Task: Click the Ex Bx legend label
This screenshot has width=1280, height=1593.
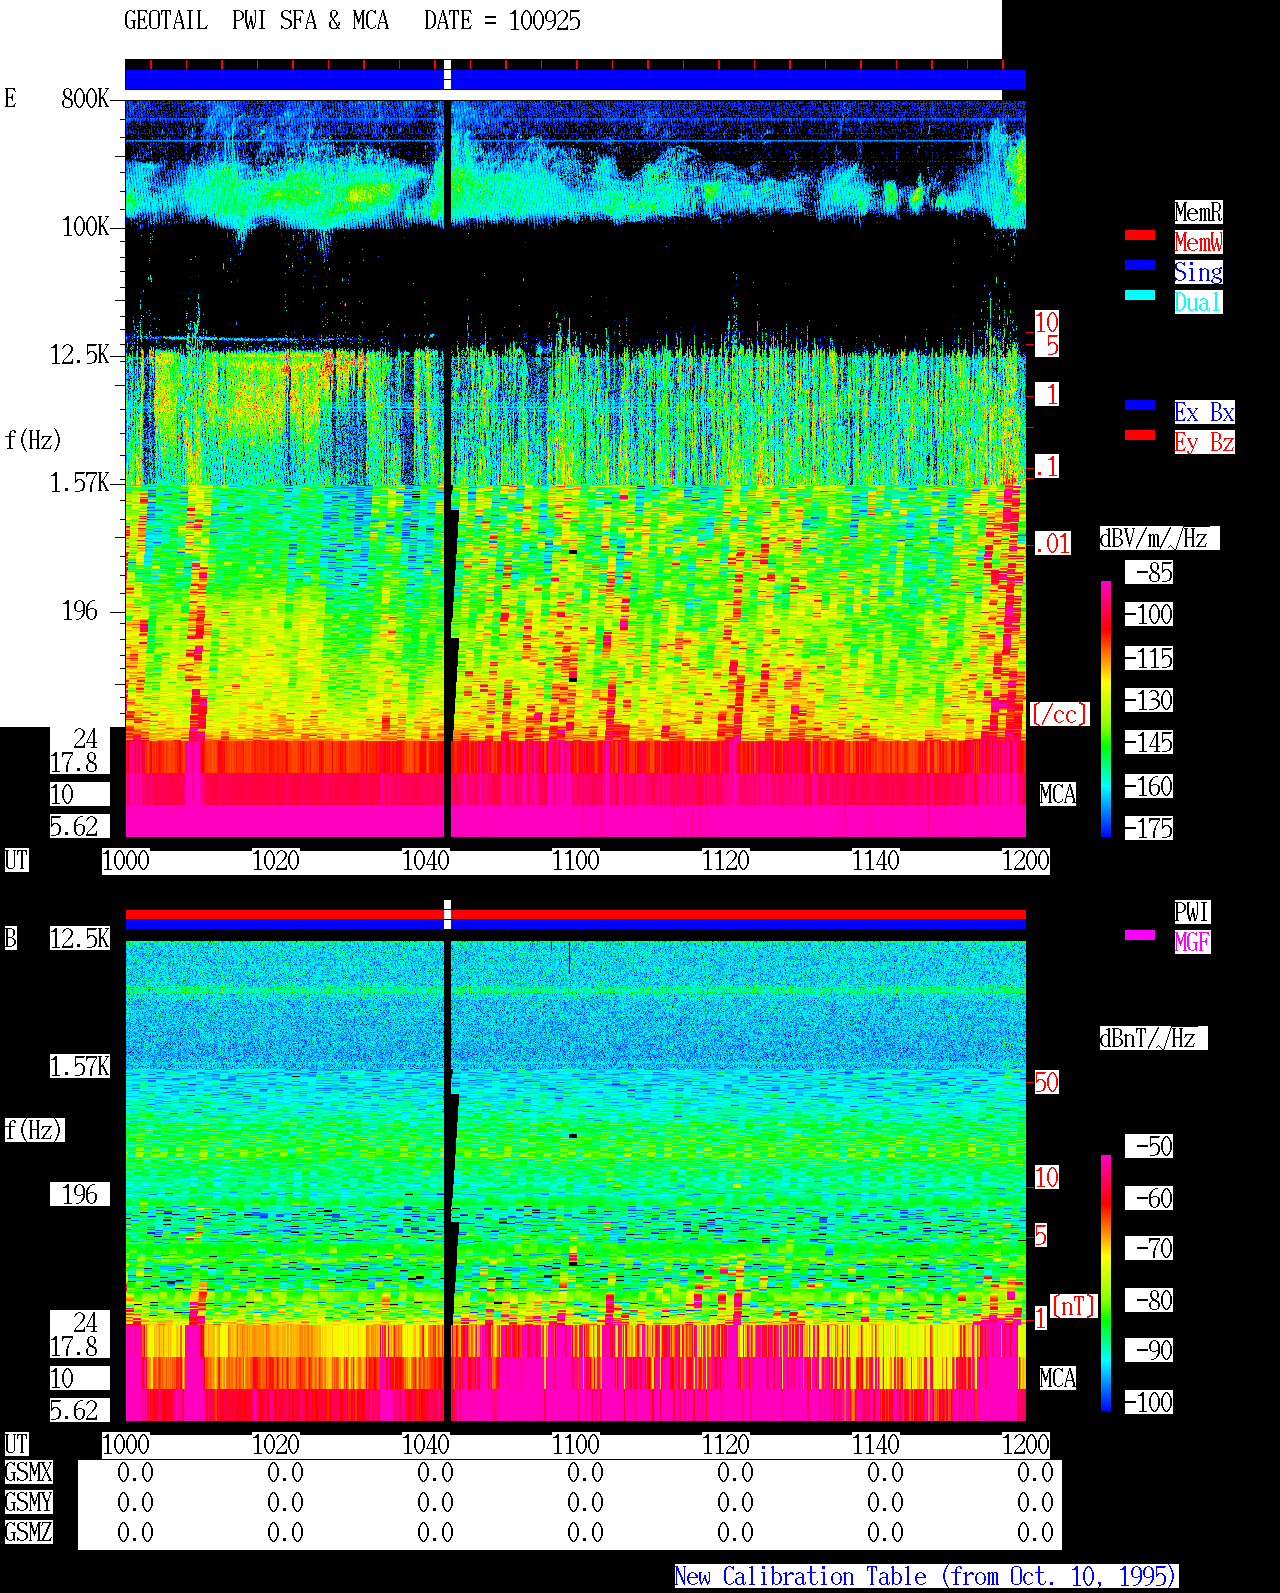Action: [x=1204, y=412]
